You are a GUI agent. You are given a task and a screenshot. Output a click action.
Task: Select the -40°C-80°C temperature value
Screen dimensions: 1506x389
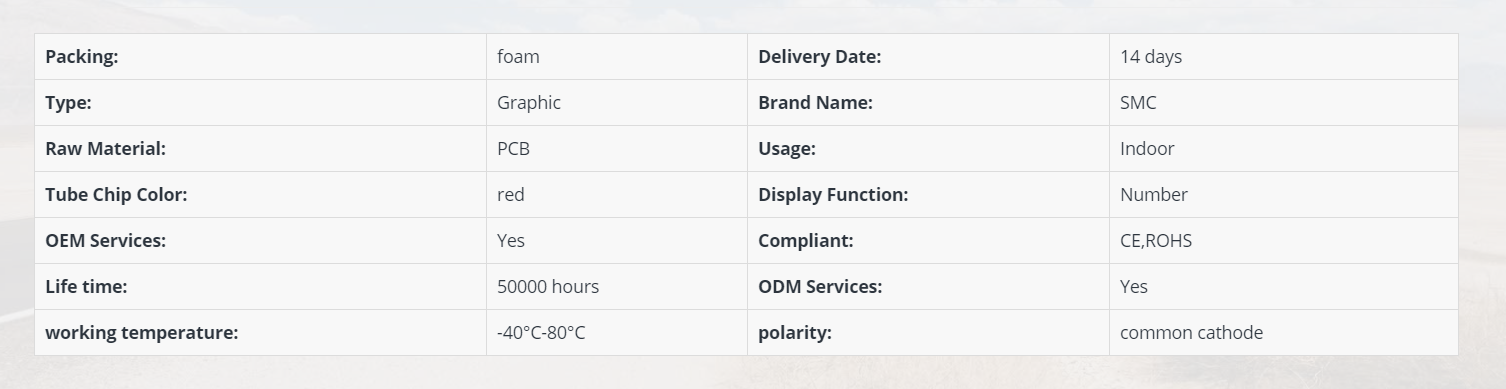540,333
